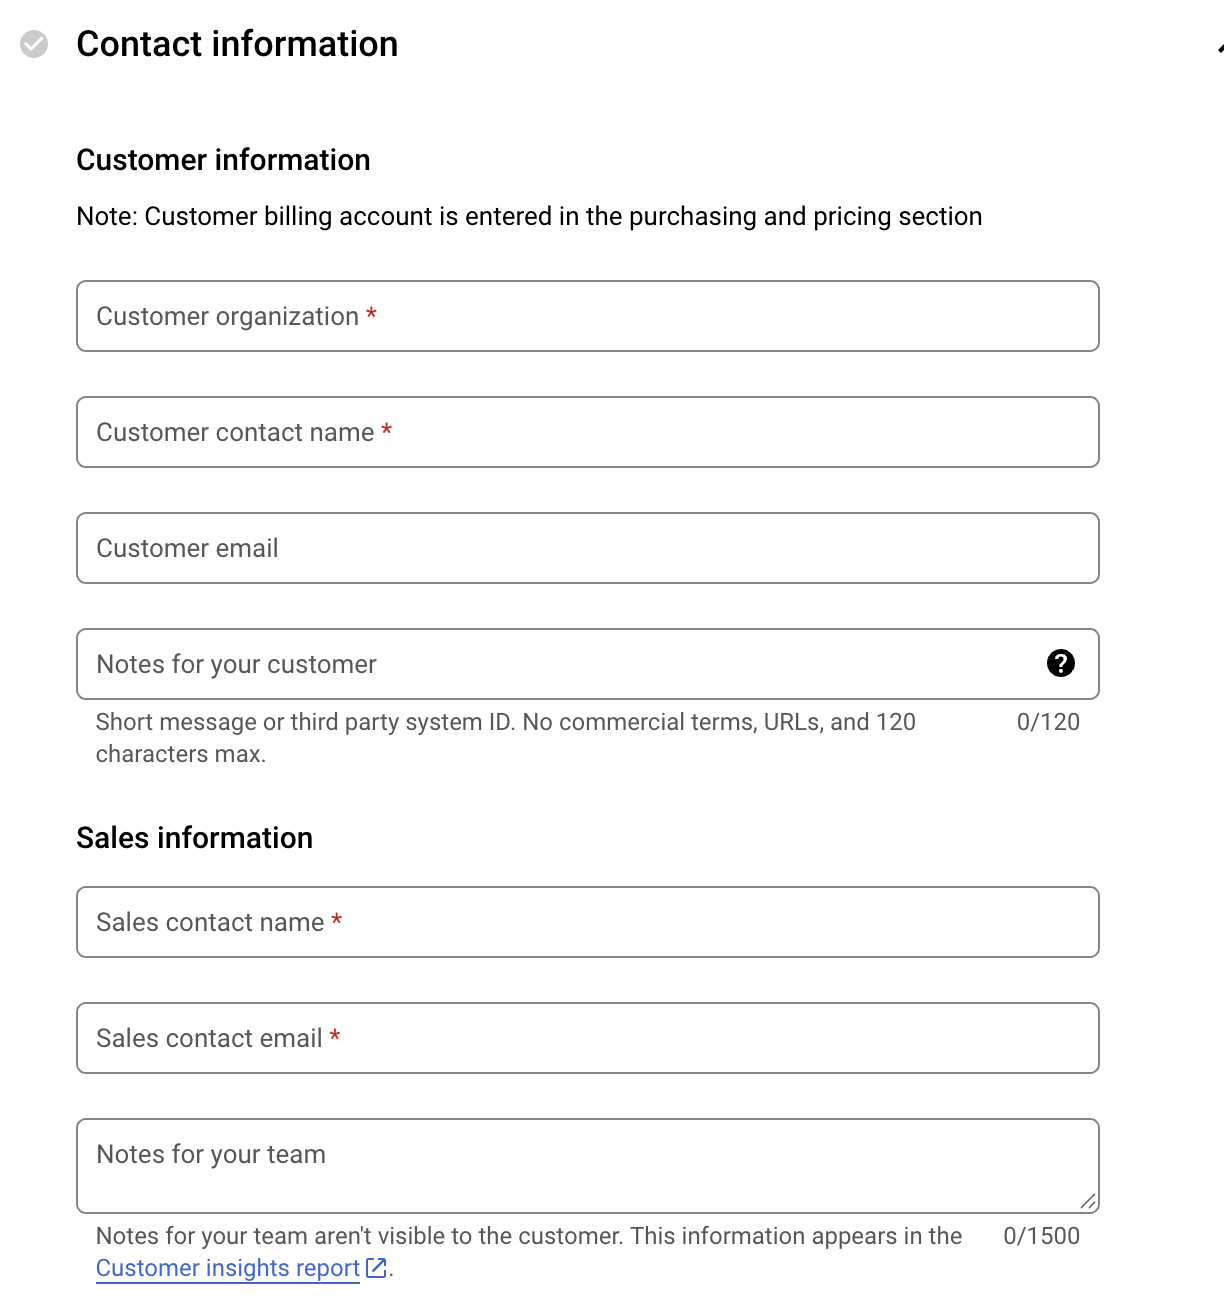This screenshot has height=1314, width=1224.
Task: Click the Customer information heading
Action: coord(223,160)
